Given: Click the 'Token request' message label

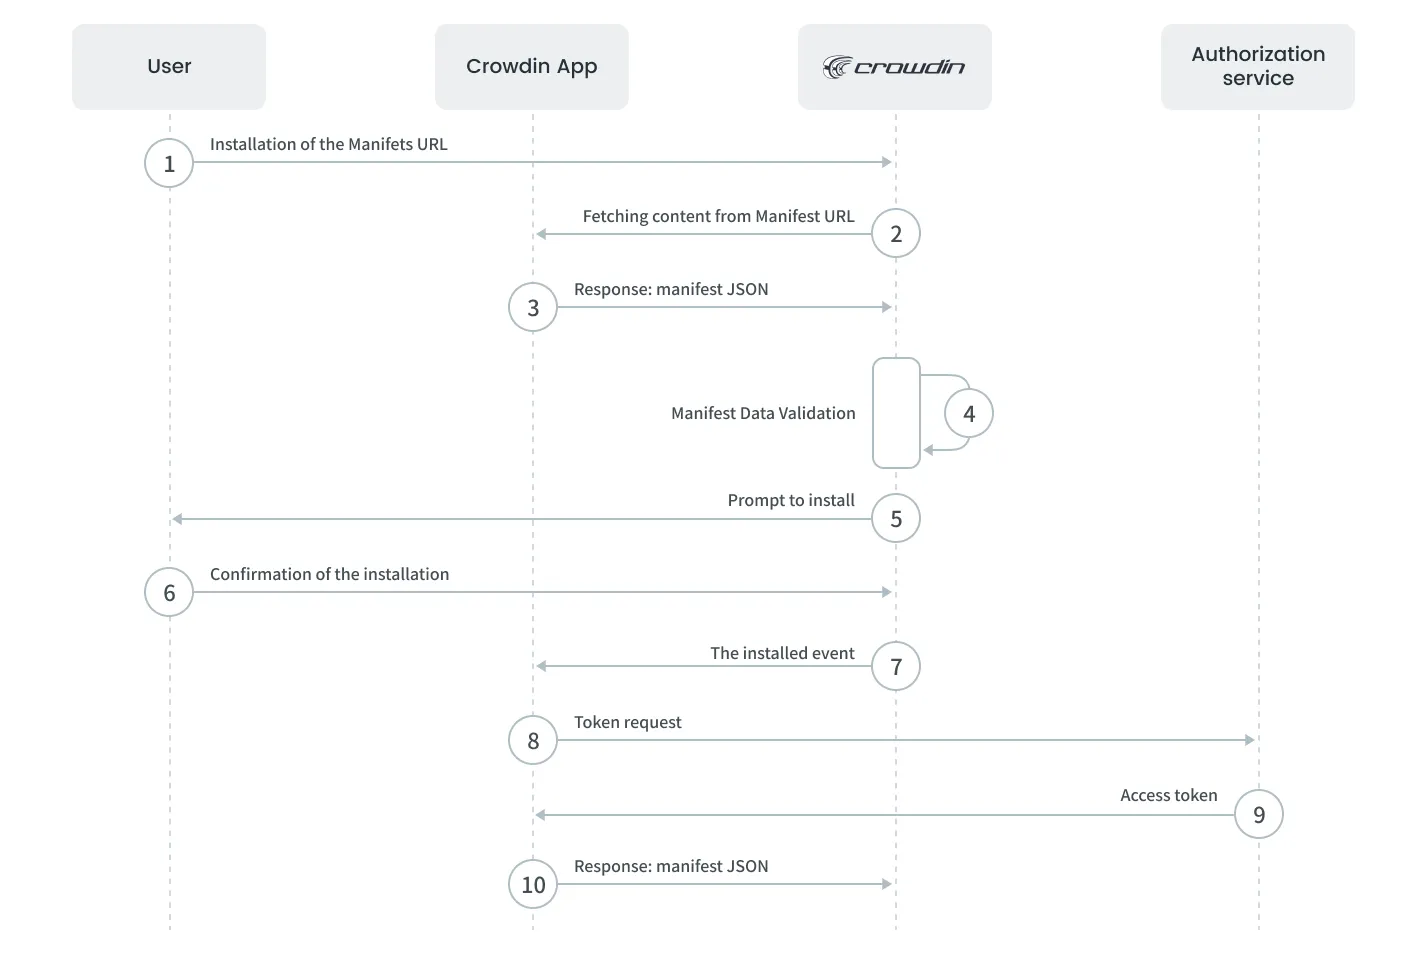Looking at the screenshot, I should point(628,722).
